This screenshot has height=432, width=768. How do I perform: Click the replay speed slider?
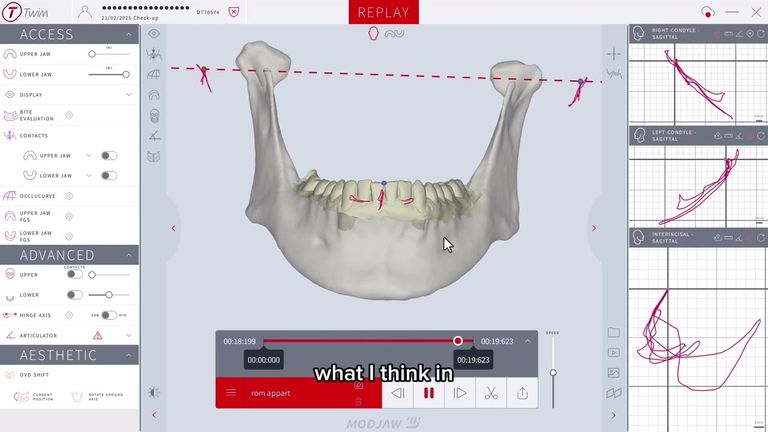pyautogui.click(x=553, y=373)
